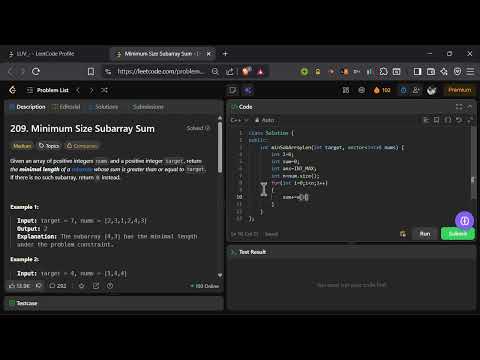Reload the page with the refresh button
The width and height of the screenshot is (480, 360).
tap(36, 71)
